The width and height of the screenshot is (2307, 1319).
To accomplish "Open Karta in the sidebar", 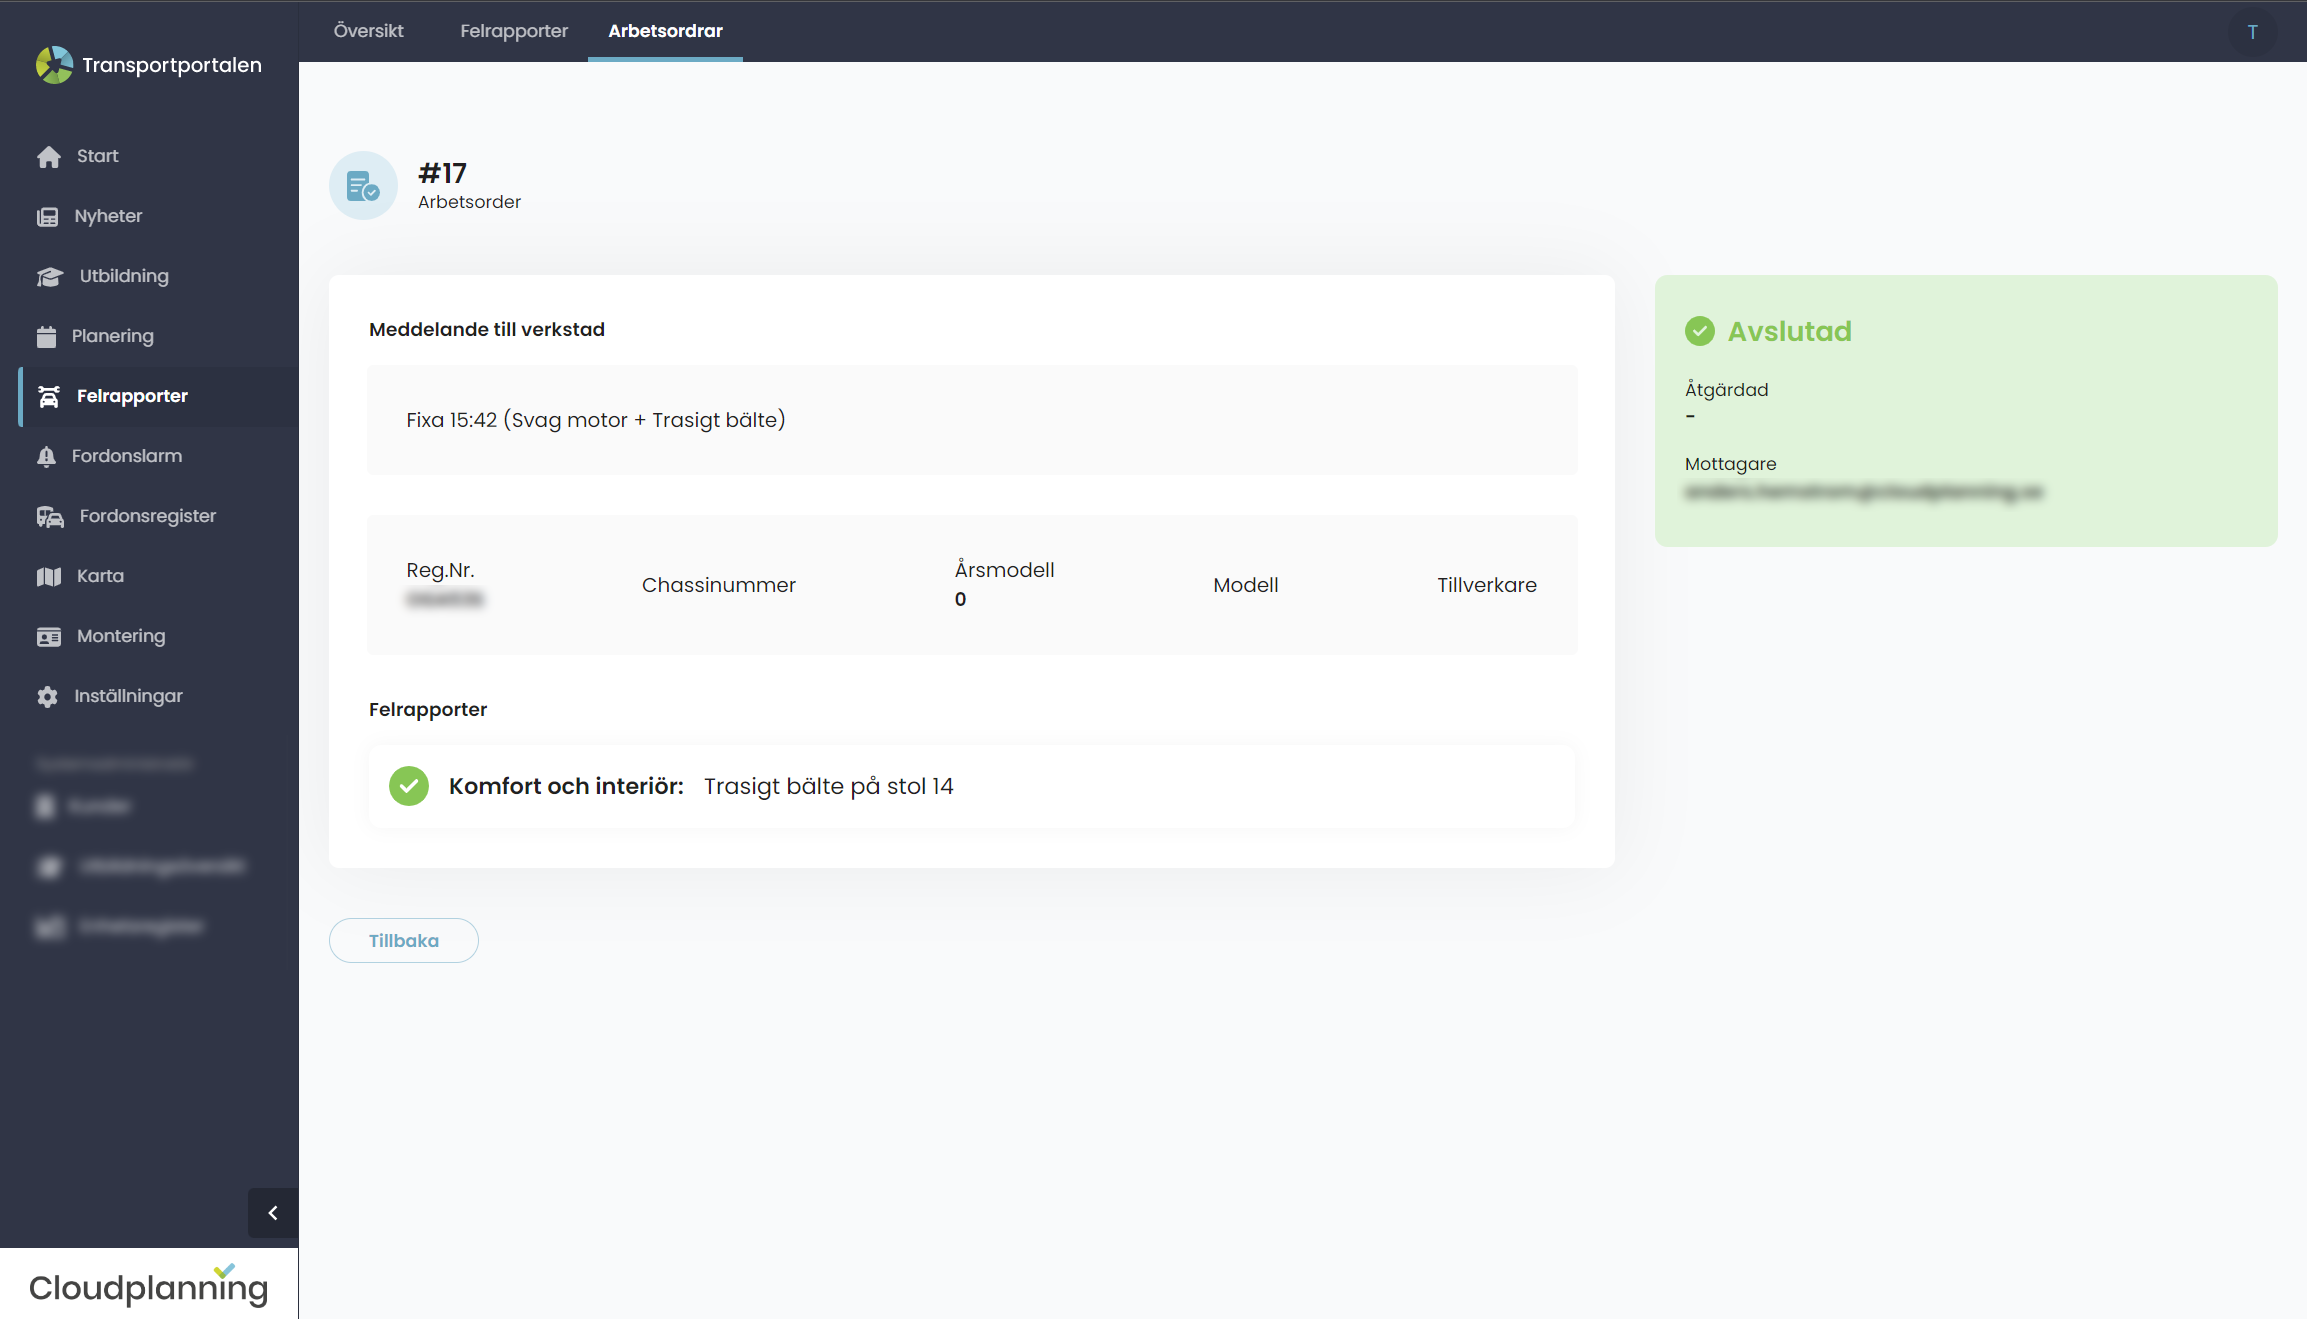I will tap(158, 576).
